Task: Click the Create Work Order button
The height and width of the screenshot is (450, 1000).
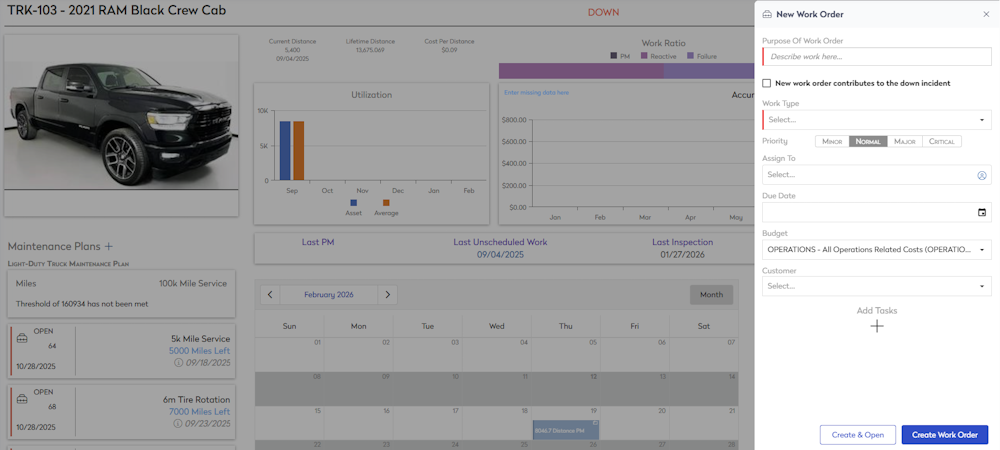Action: click(944, 435)
